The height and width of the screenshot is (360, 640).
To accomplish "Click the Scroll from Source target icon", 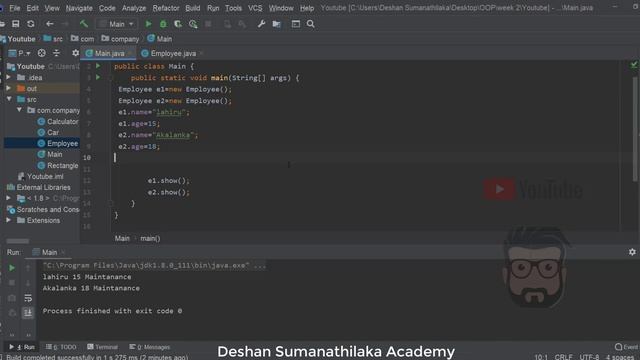I will coord(42,53).
